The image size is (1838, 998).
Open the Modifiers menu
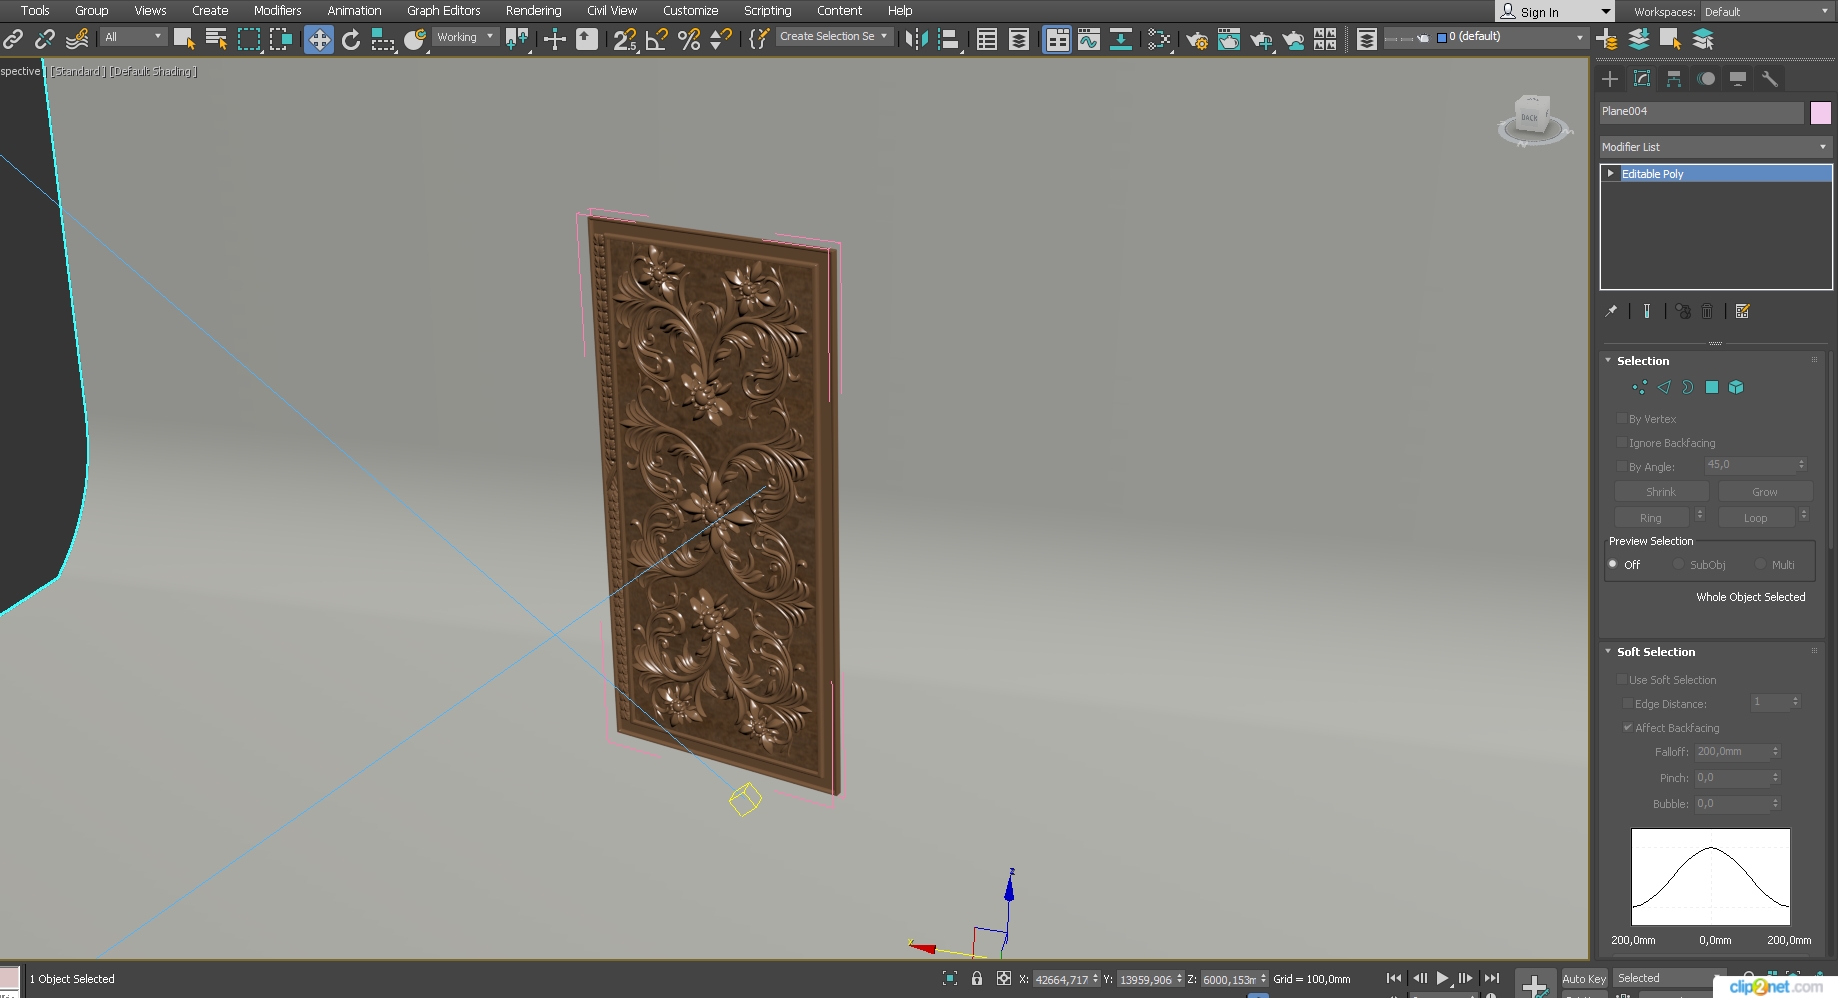coord(277,10)
